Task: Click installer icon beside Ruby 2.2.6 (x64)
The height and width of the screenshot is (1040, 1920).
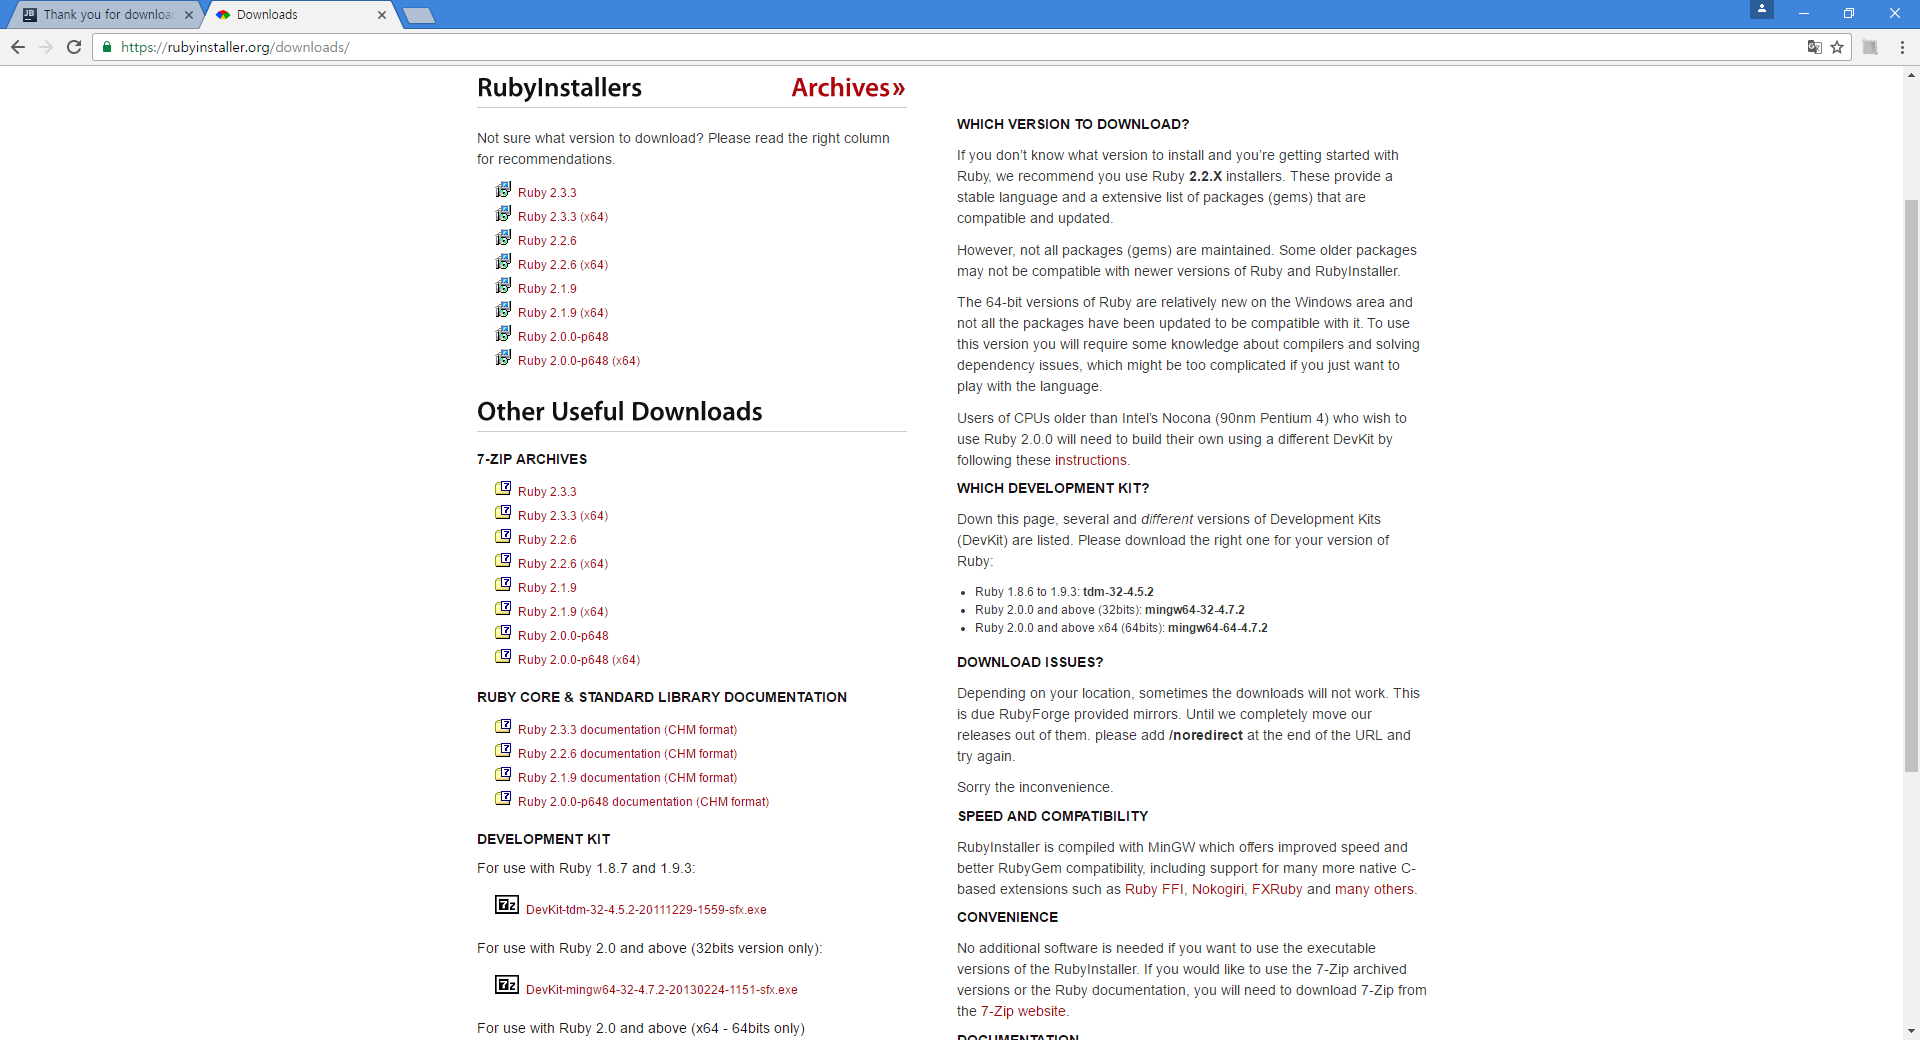Action: pos(503,262)
